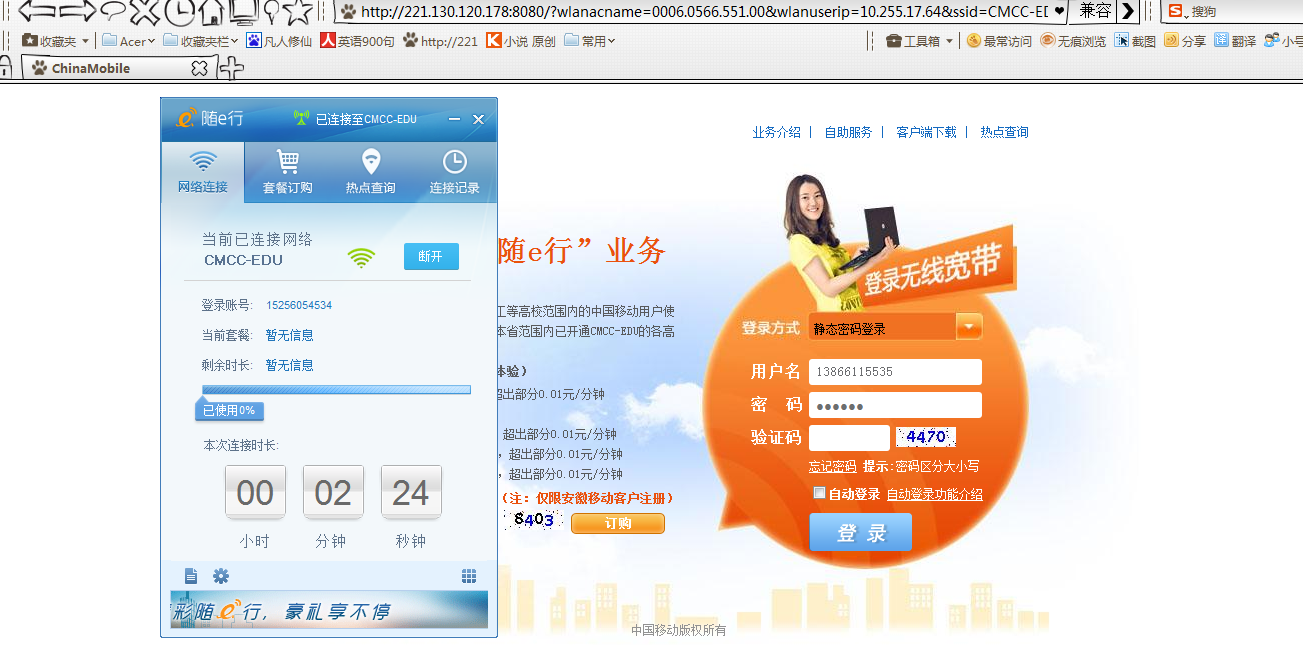
Task: Click the 最常访问 toolbar item
Action: click(x=999, y=41)
